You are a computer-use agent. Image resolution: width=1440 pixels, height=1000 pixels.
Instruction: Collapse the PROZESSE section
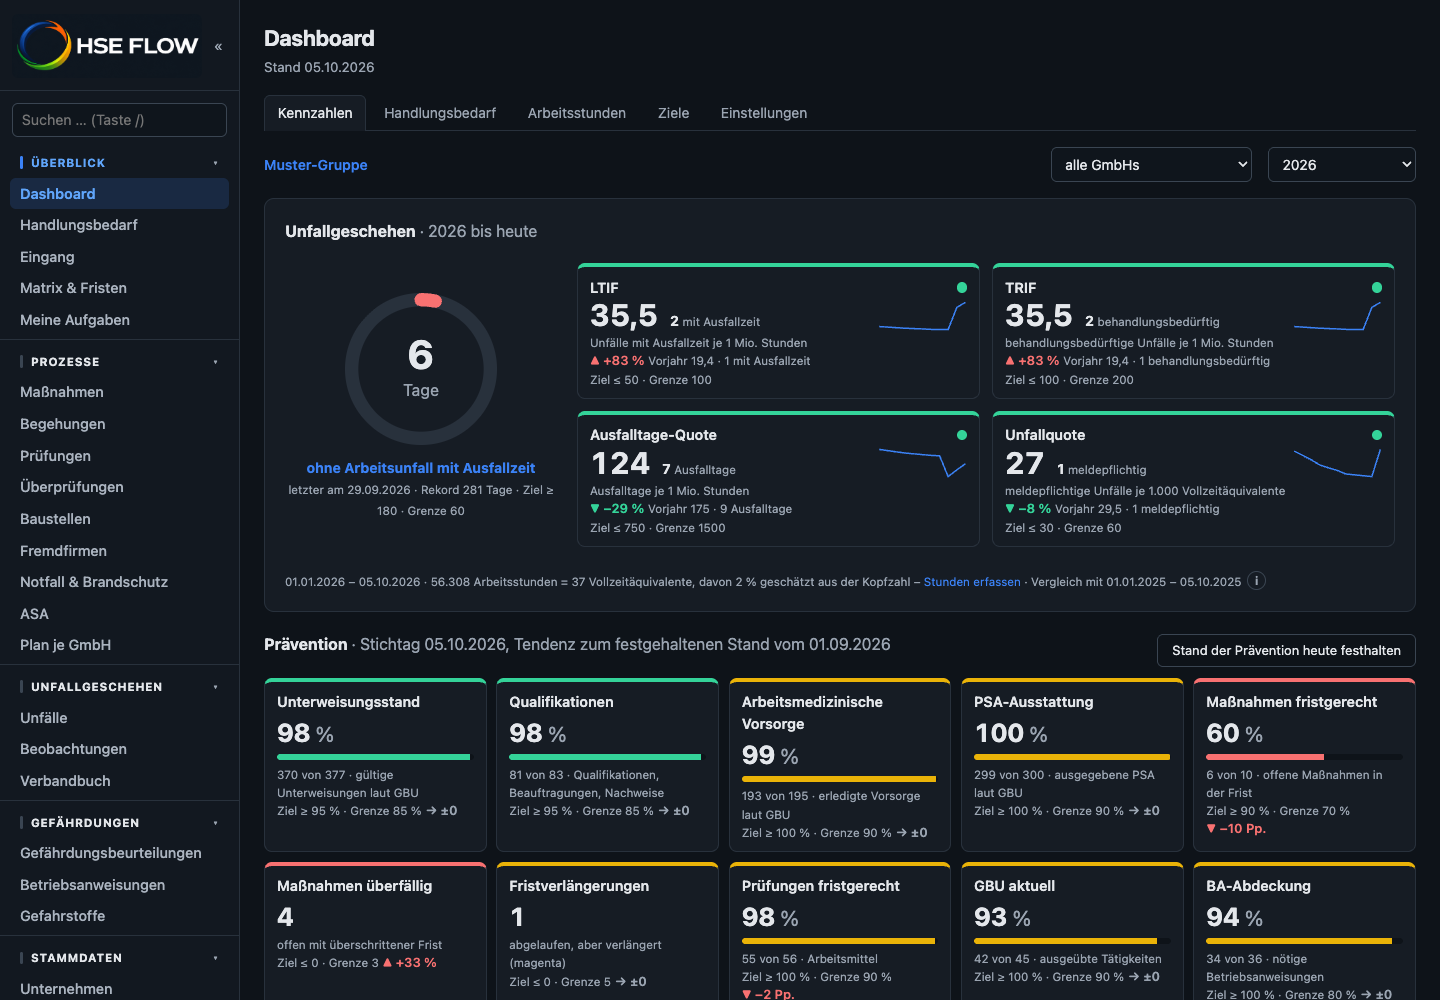click(215, 362)
